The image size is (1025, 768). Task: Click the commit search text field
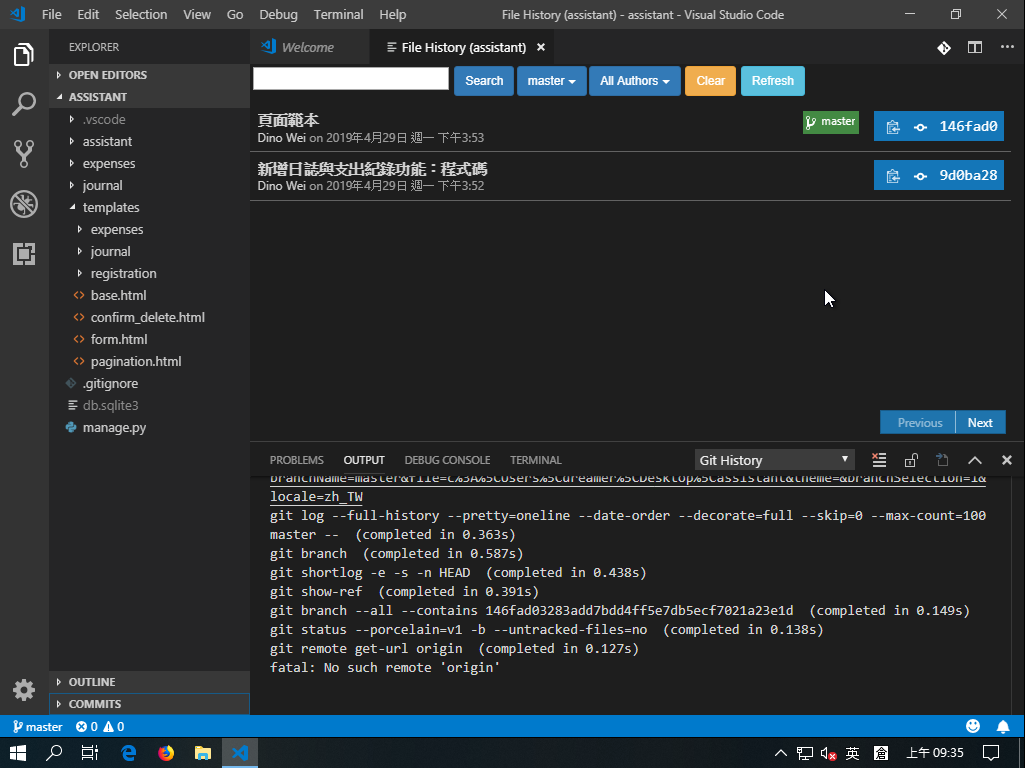pyautogui.click(x=351, y=79)
